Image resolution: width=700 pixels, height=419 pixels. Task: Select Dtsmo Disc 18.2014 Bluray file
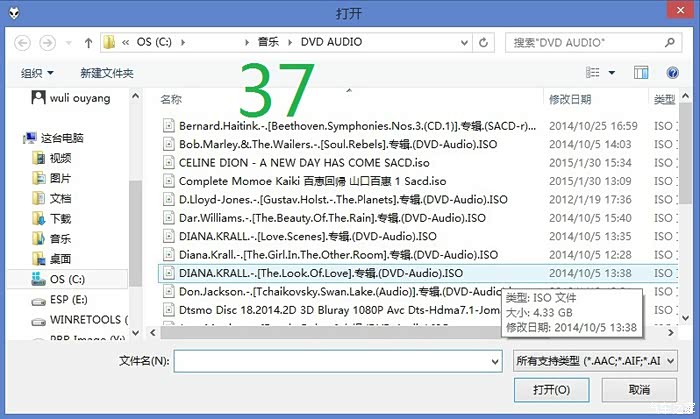pos(339,310)
